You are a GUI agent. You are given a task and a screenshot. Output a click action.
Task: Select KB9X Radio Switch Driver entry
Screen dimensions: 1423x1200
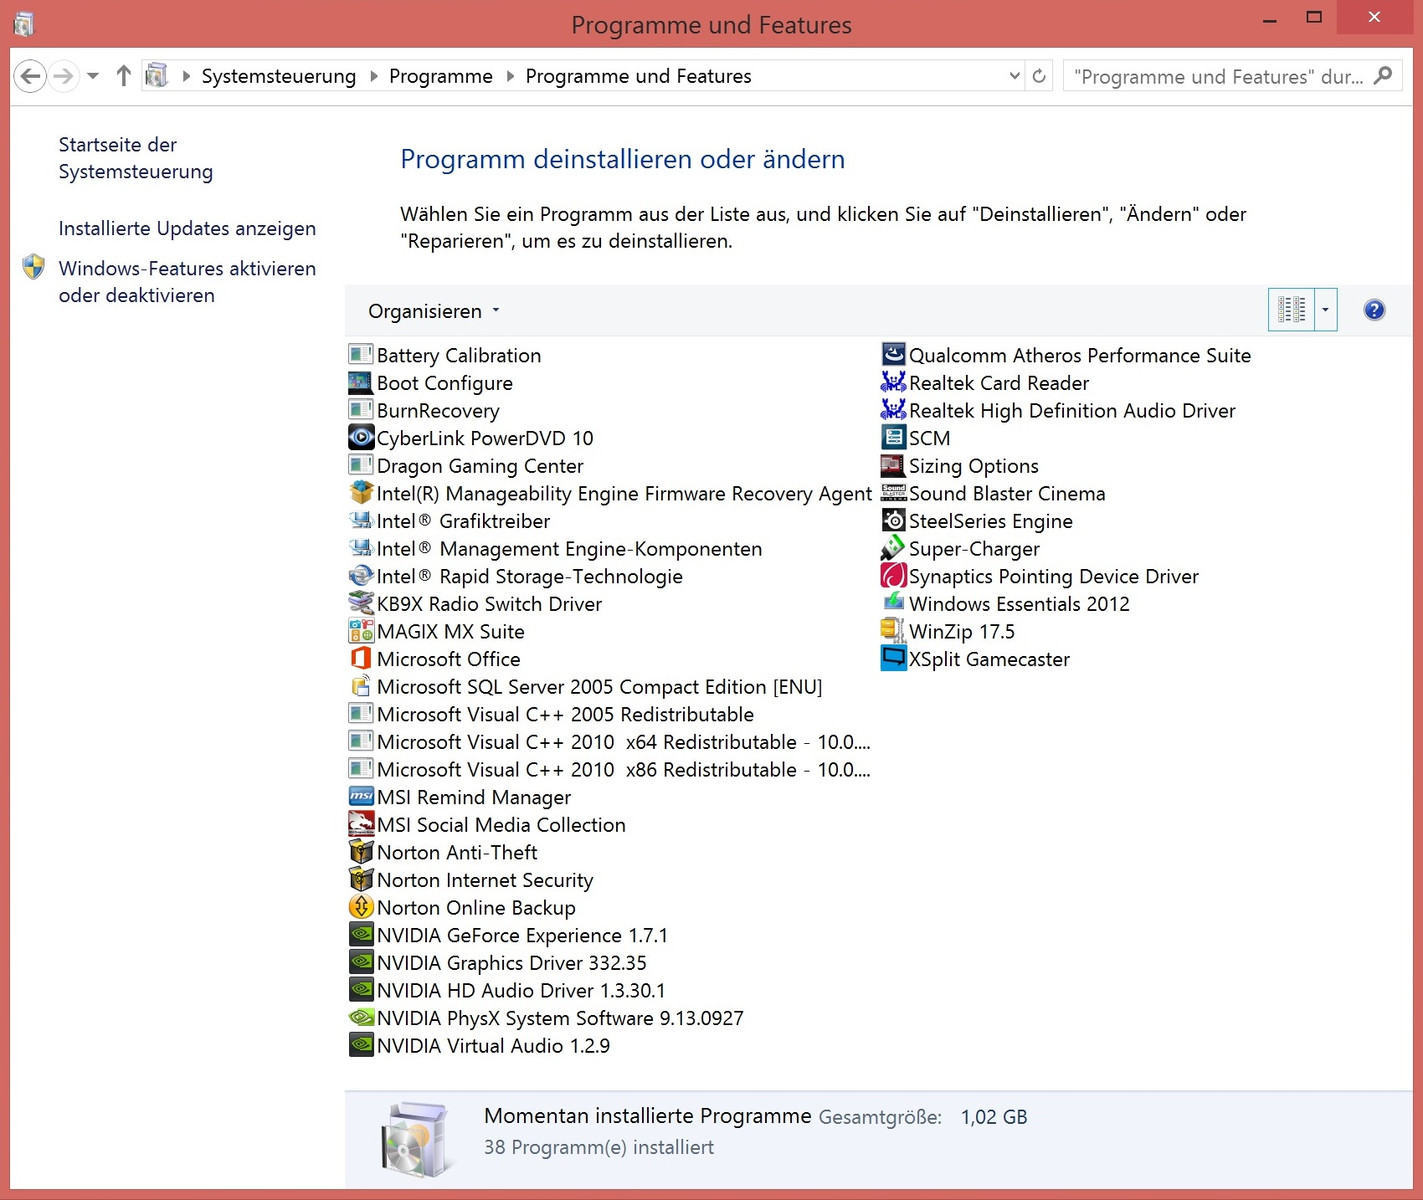(475, 604)
